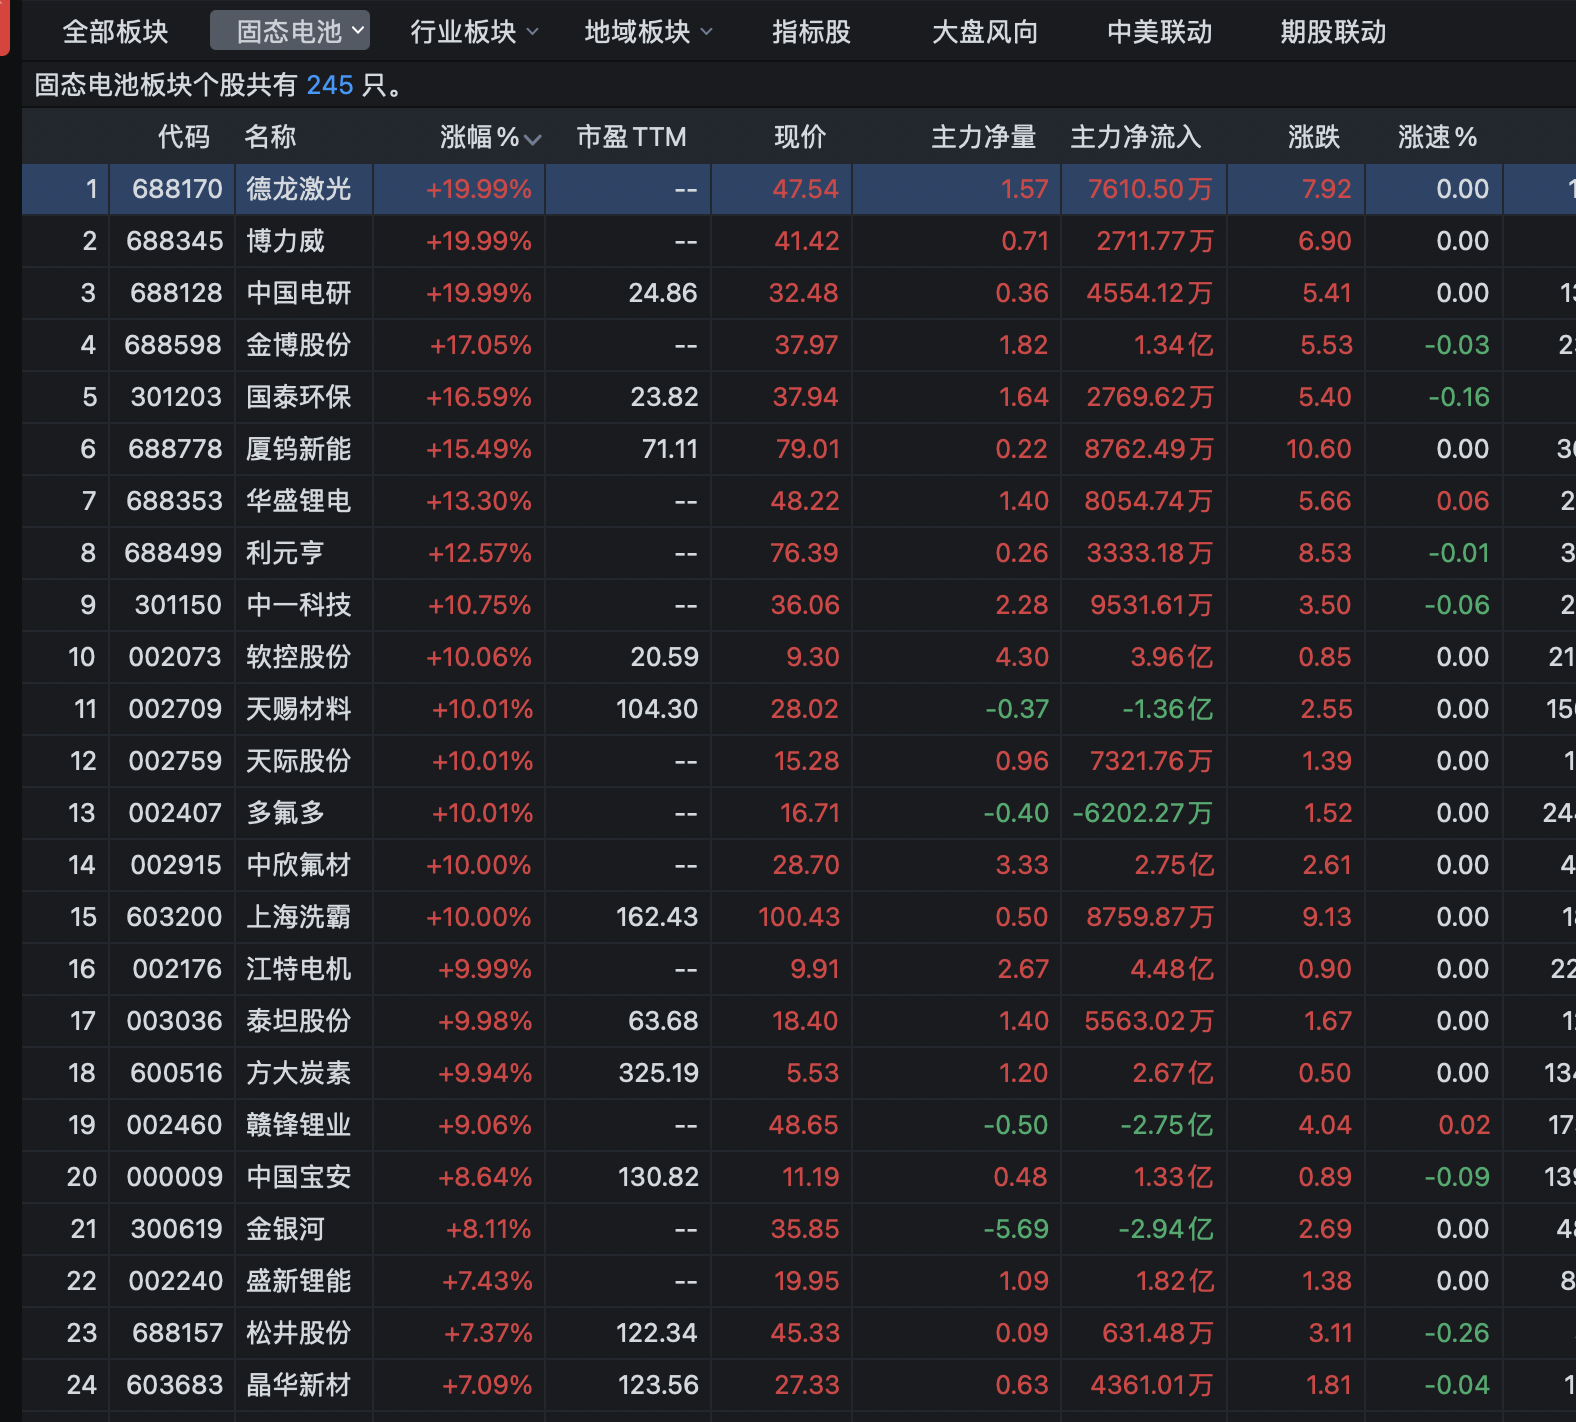
Task: Open the 全部板块 tab
Action: click(115, 32)
